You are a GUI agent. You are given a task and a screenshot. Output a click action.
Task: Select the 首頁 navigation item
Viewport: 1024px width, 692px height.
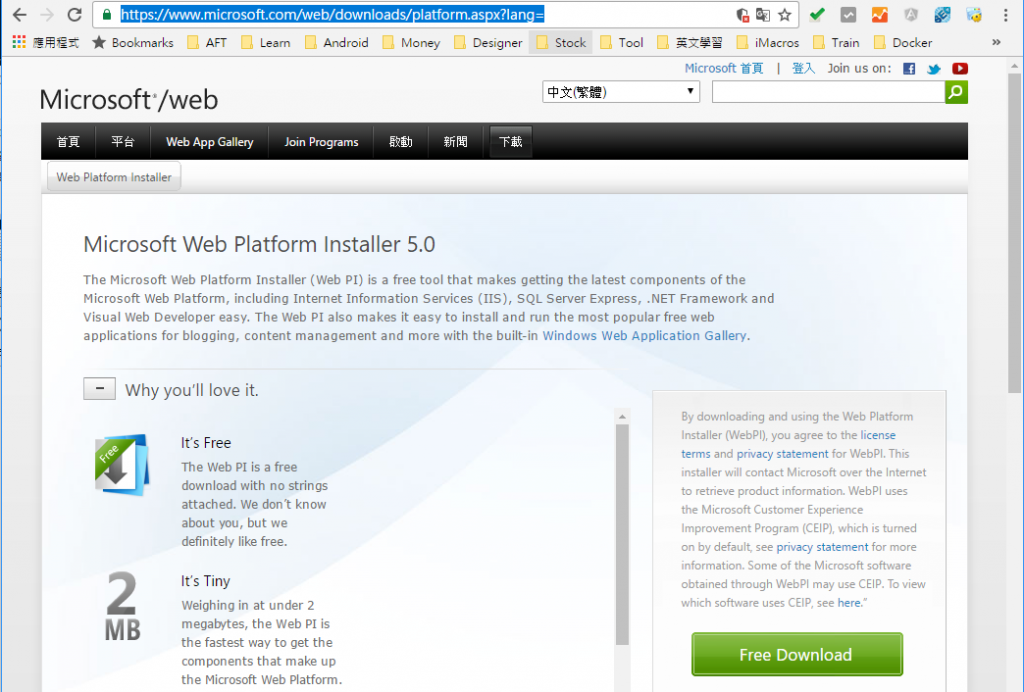pyautogui.click(x=68, y=142)
